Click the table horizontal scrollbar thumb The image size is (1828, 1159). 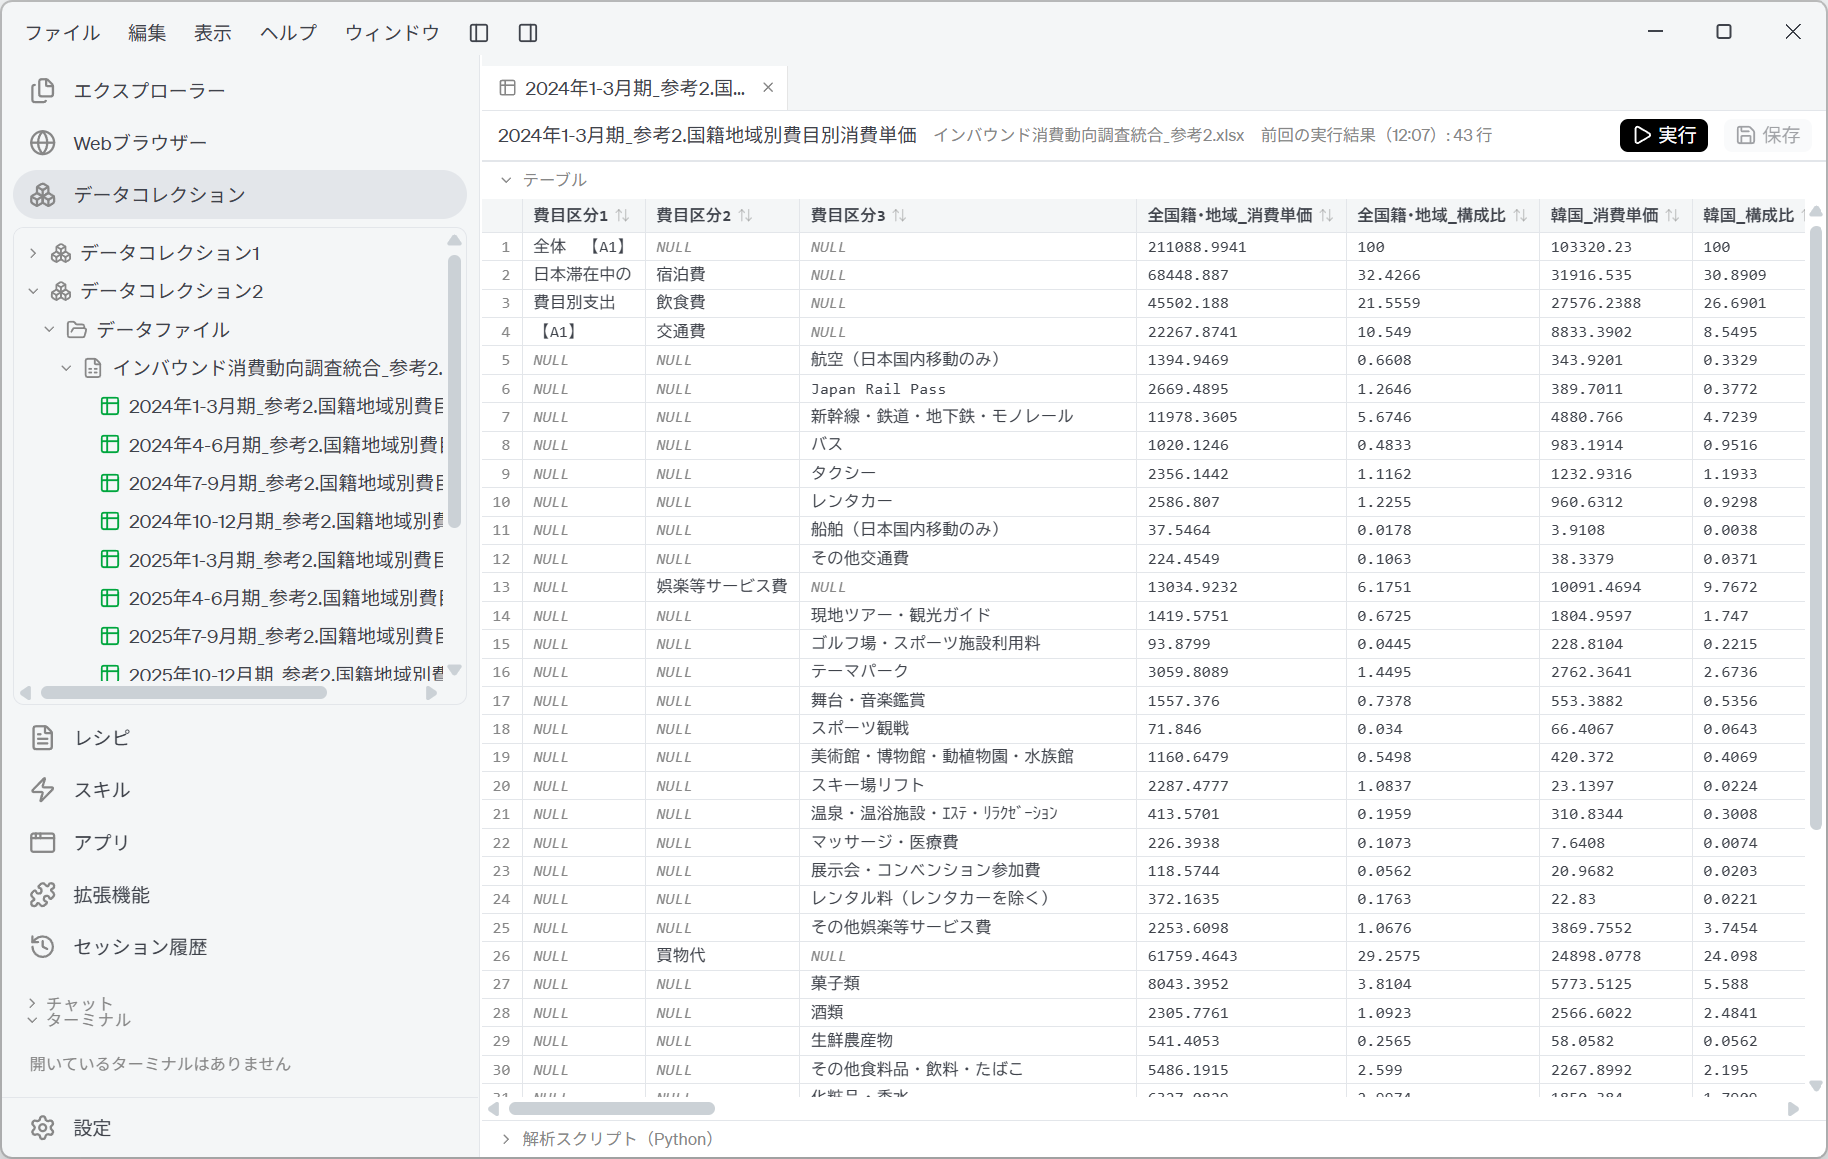(612, 1108)
